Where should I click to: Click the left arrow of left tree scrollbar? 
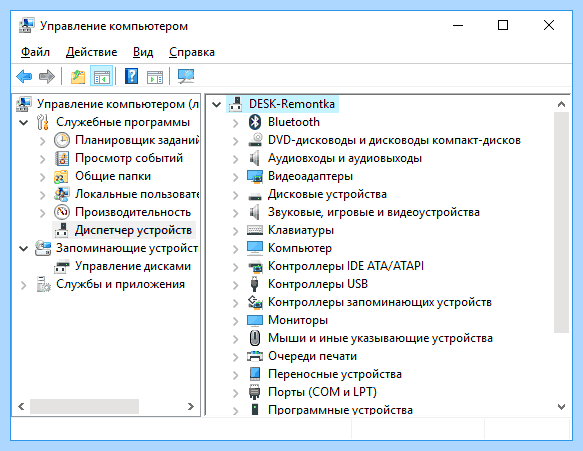point(21,406)
